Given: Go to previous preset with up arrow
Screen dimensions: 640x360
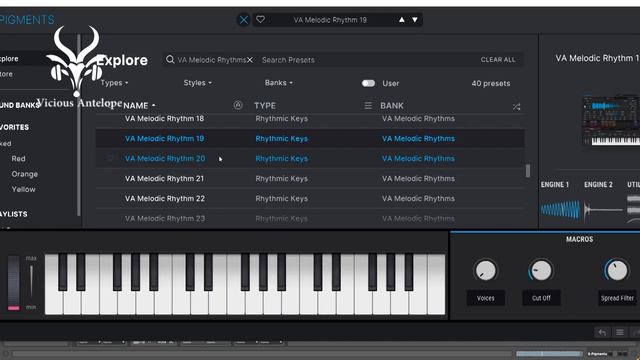Looking at the screenshot, I should pos(402,20).
